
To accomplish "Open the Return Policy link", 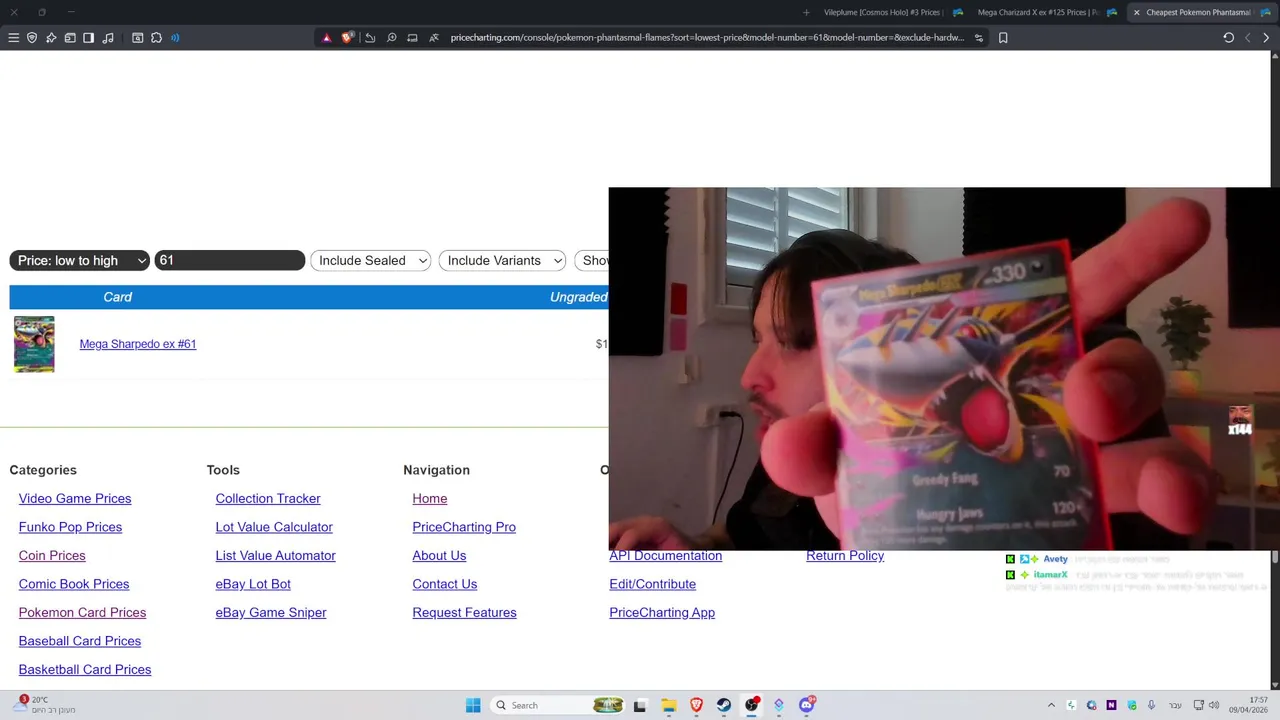I will tap(845, 556).
